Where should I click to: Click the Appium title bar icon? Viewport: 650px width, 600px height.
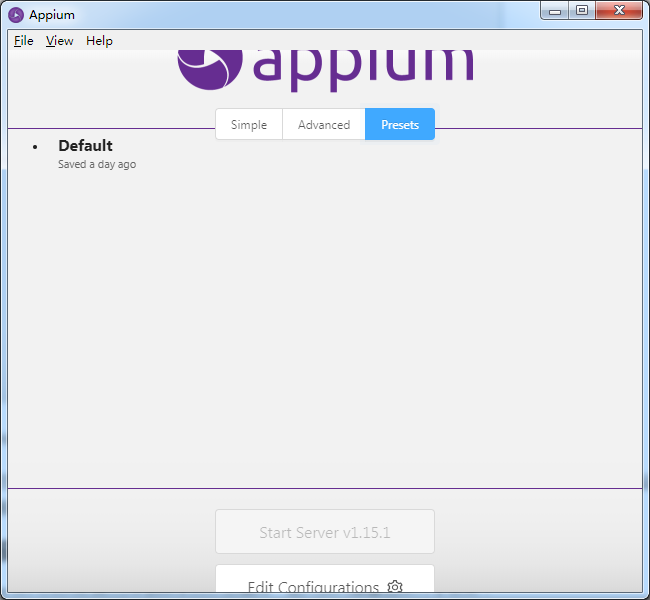pyautogui.click(x=16, y=15)
